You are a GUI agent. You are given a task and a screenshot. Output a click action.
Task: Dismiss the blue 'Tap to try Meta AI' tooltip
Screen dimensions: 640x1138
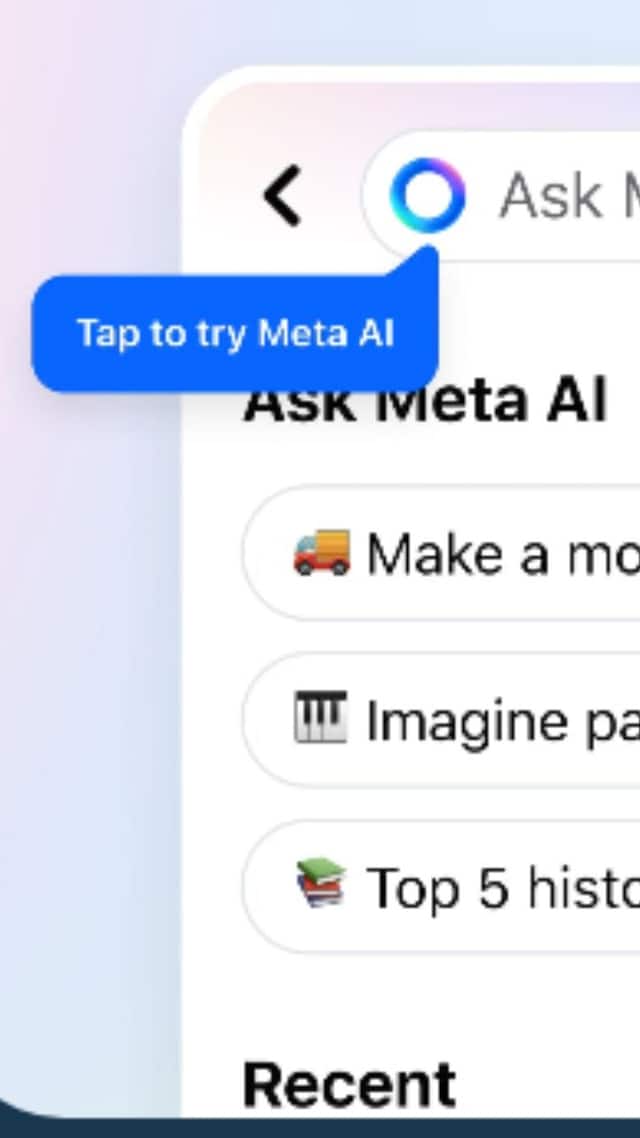coord(235,334)
